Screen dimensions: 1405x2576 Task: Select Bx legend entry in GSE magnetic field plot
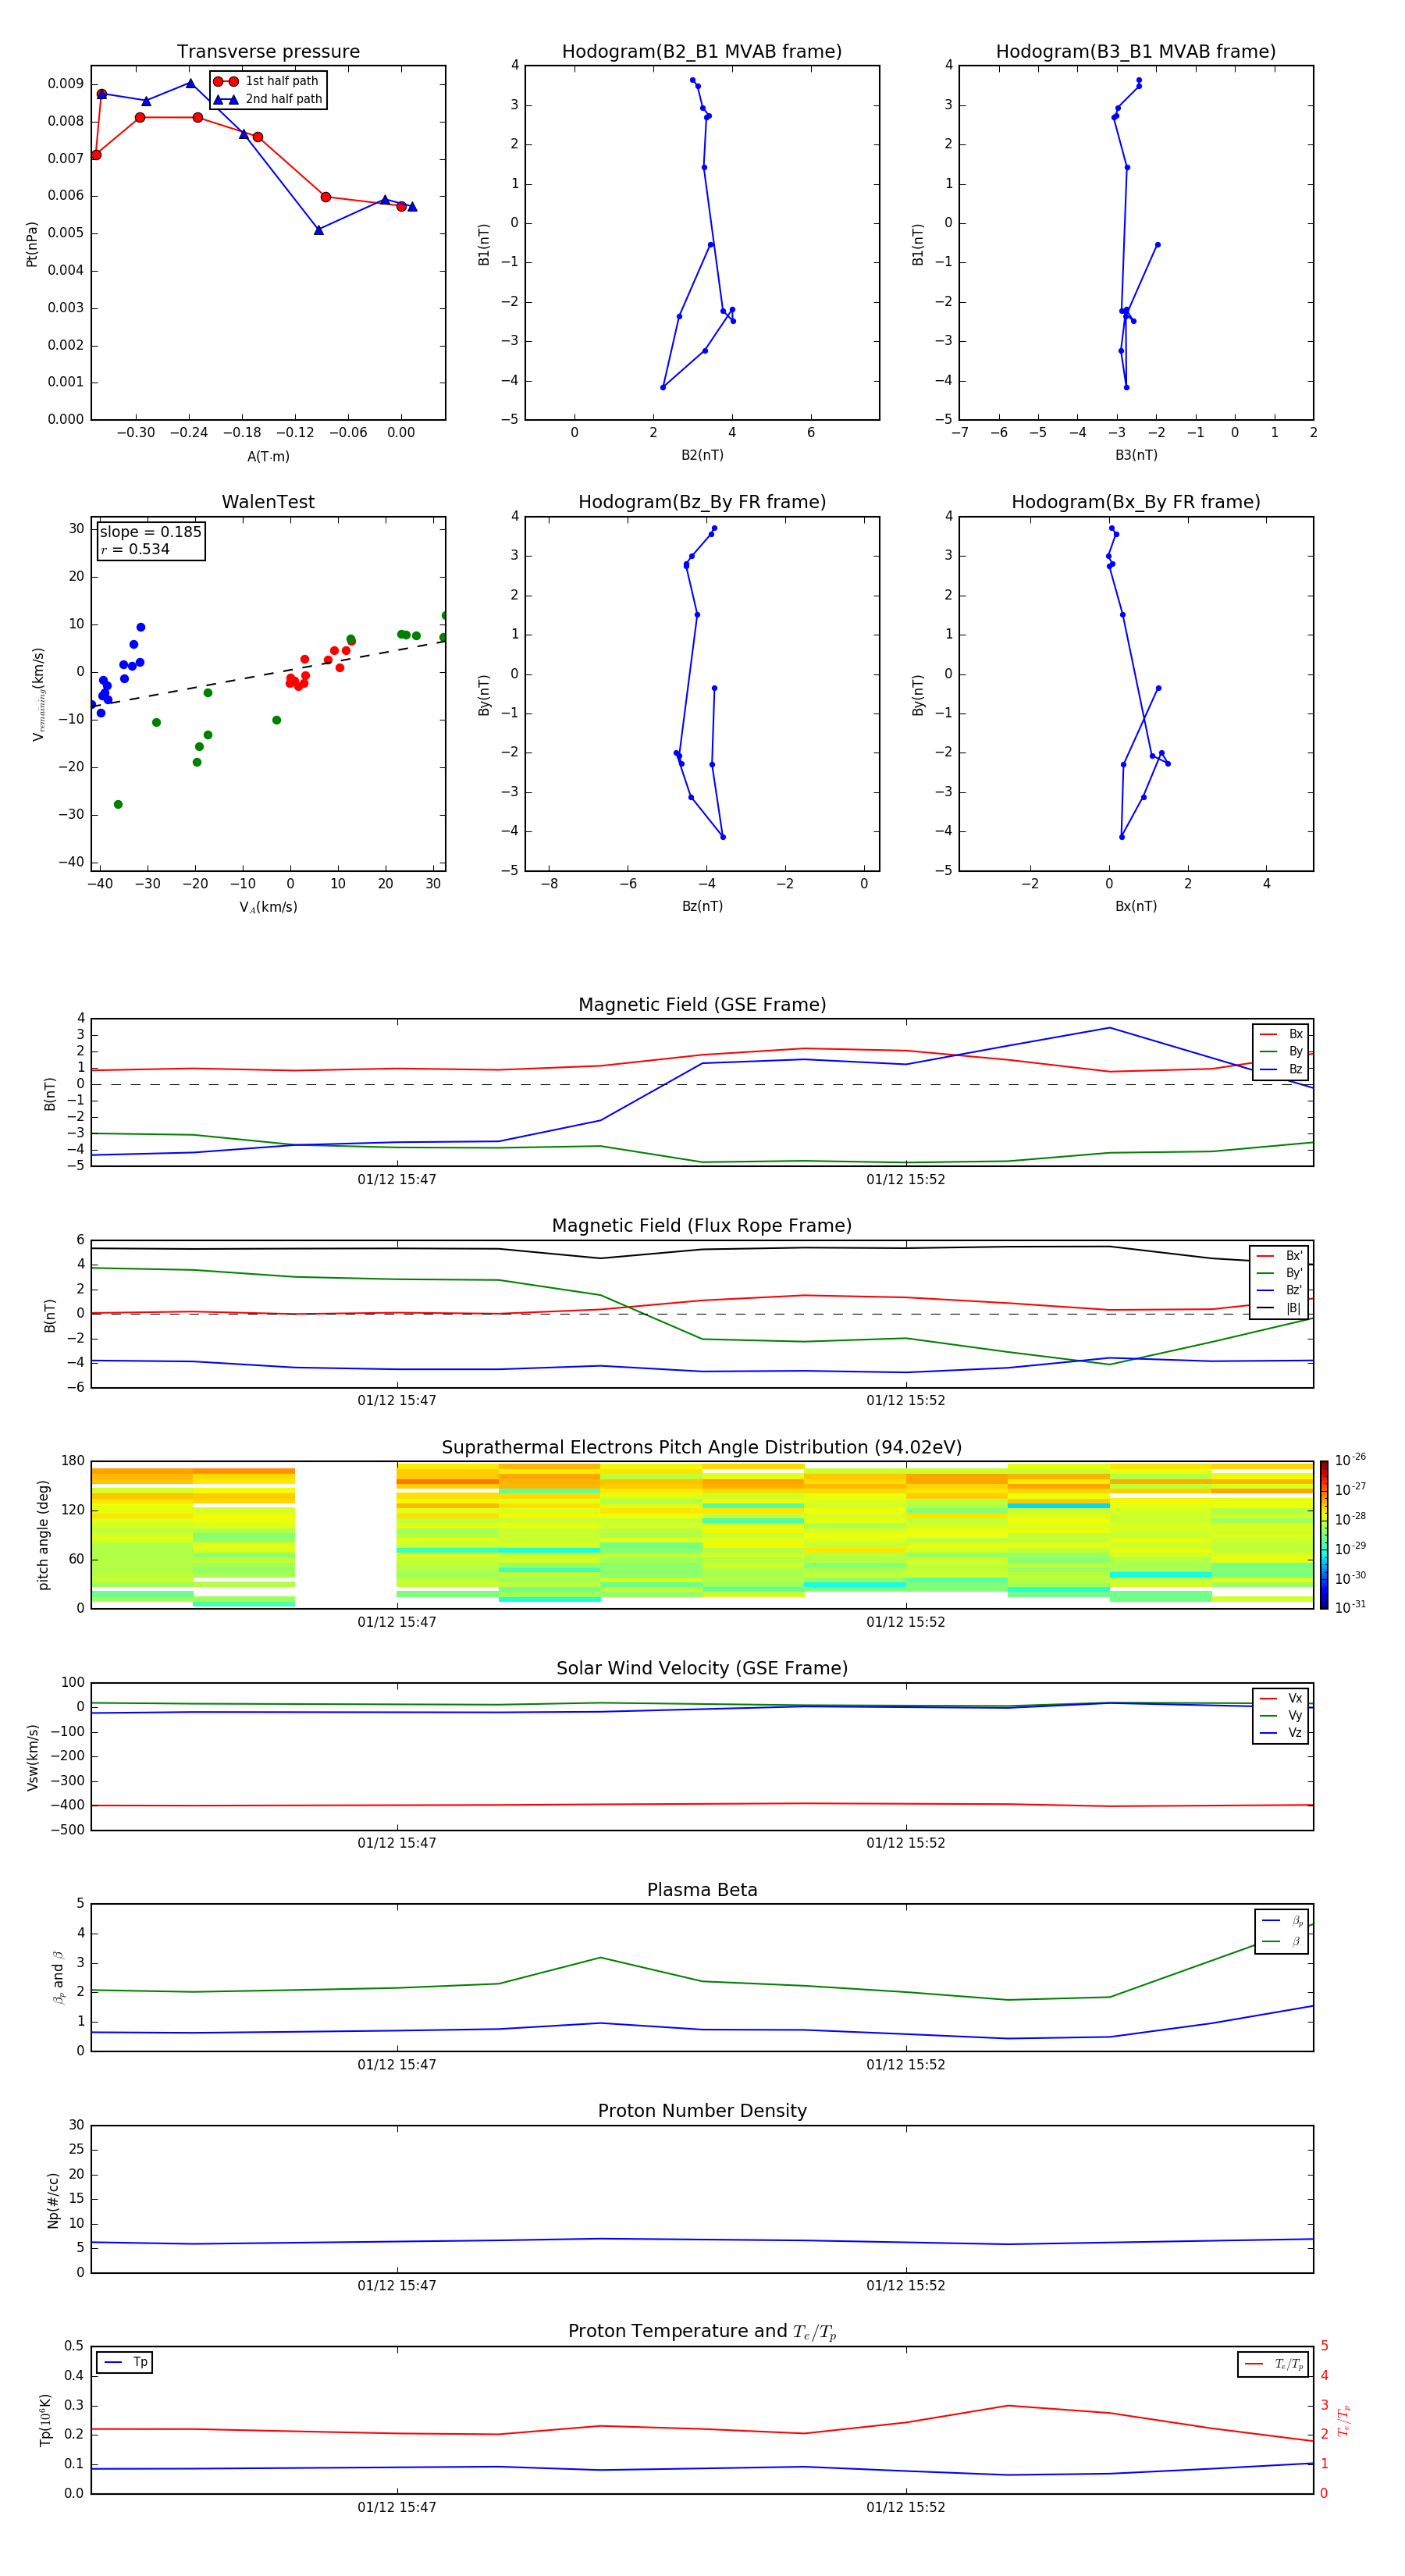tap(1281, 1034)
